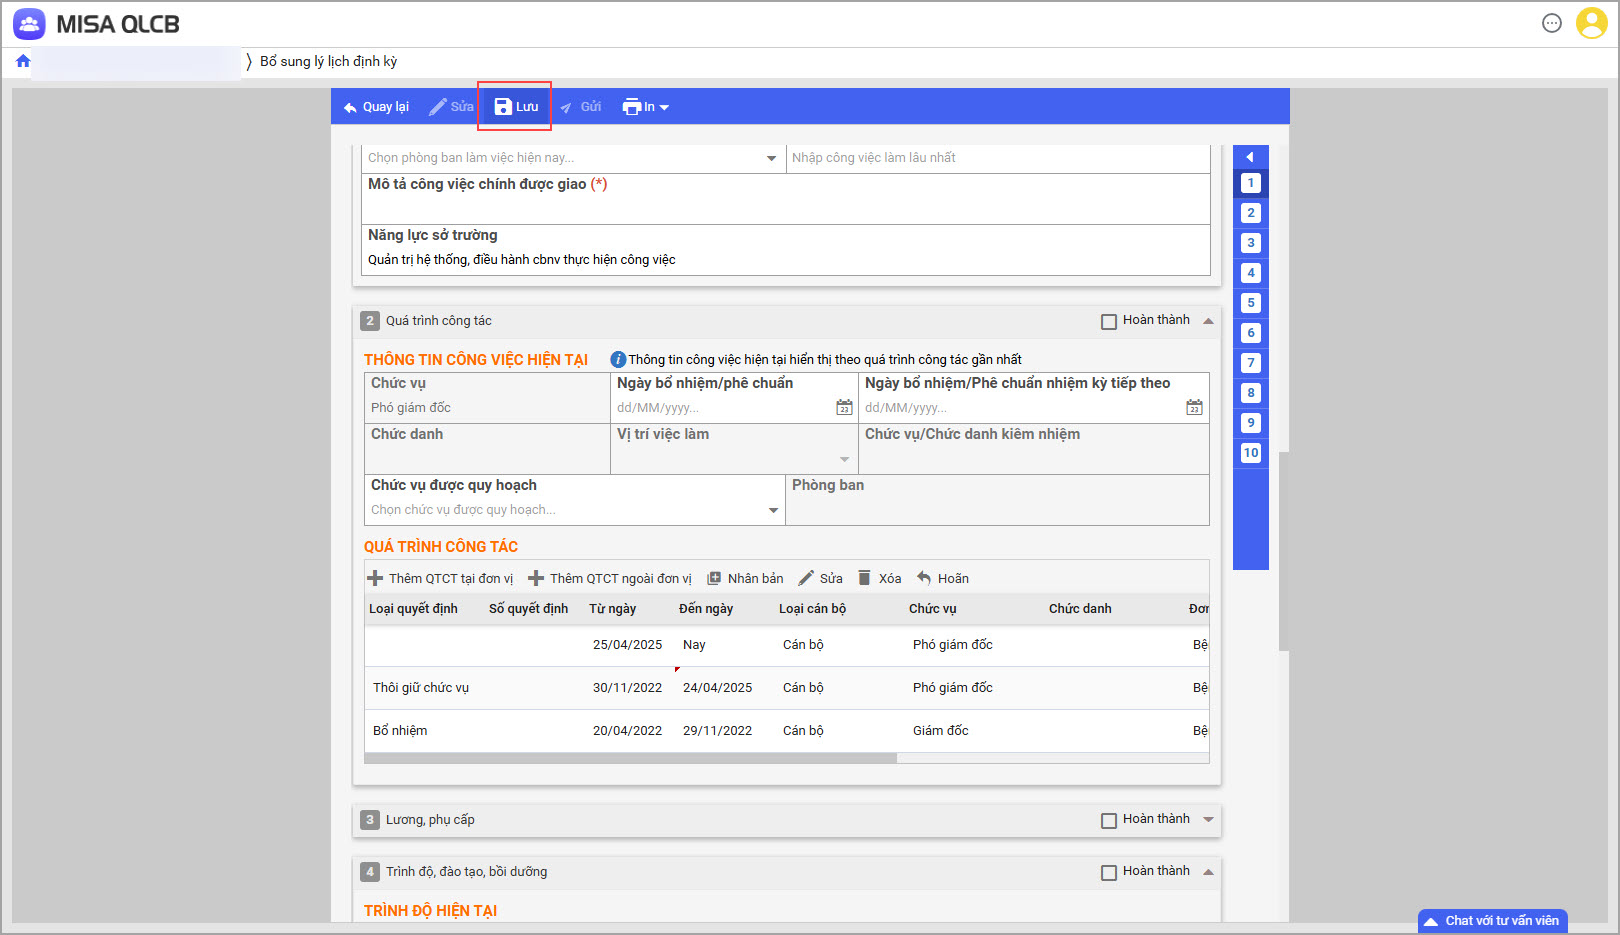The image size is (1620, 935).
Task: Click the home icon in breadcrumb
Action: click(x=23, y=61)
